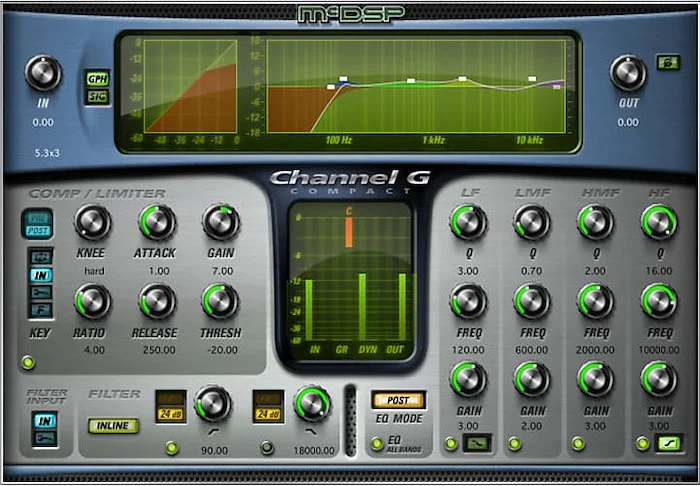This screenshot has height=486, width=700.
Task: Toggle the high-pass filter enable LED
Action: click(172, 447)
